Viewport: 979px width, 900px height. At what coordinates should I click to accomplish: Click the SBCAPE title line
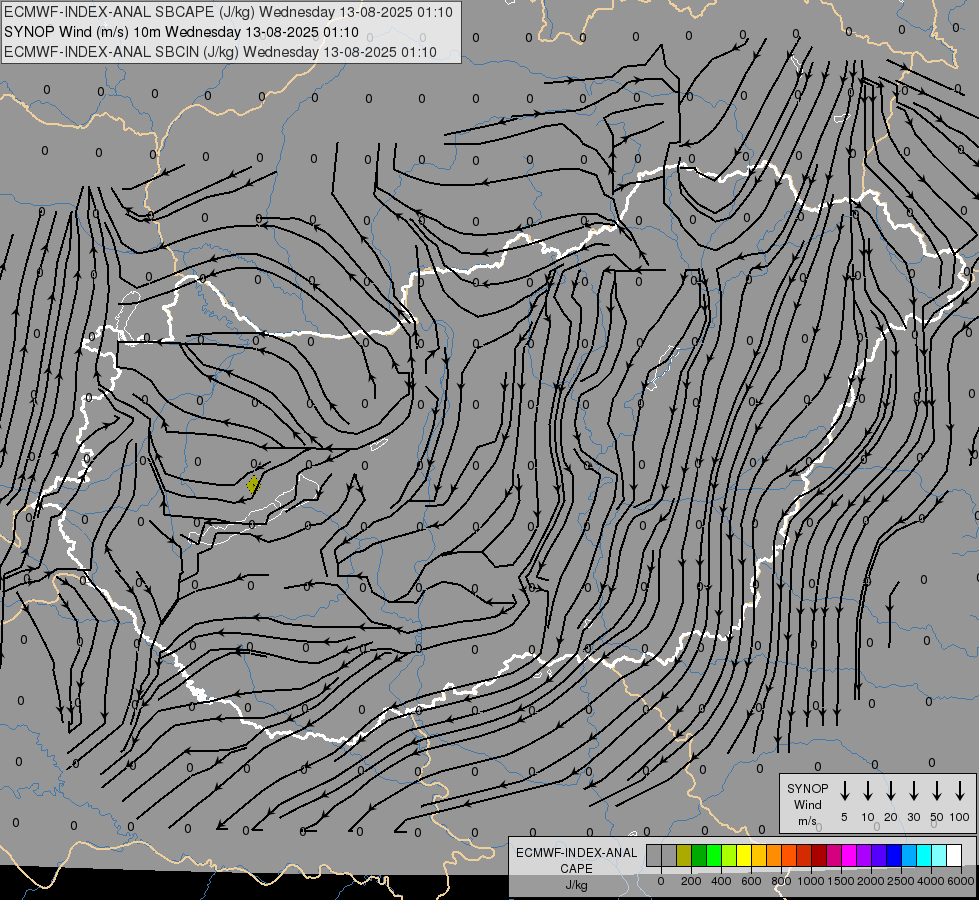click(x=228, y=12)
